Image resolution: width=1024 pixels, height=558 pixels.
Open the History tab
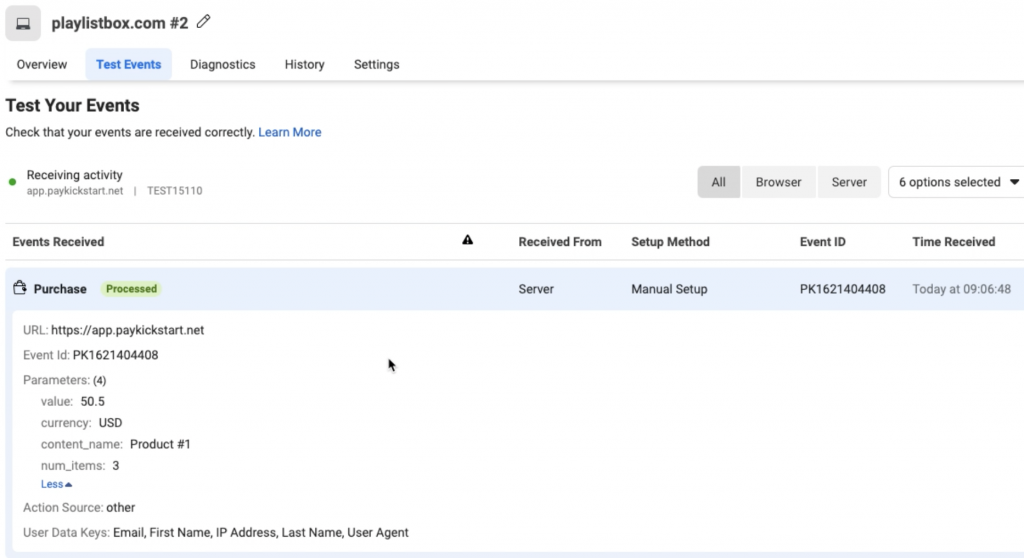point(304,65)
